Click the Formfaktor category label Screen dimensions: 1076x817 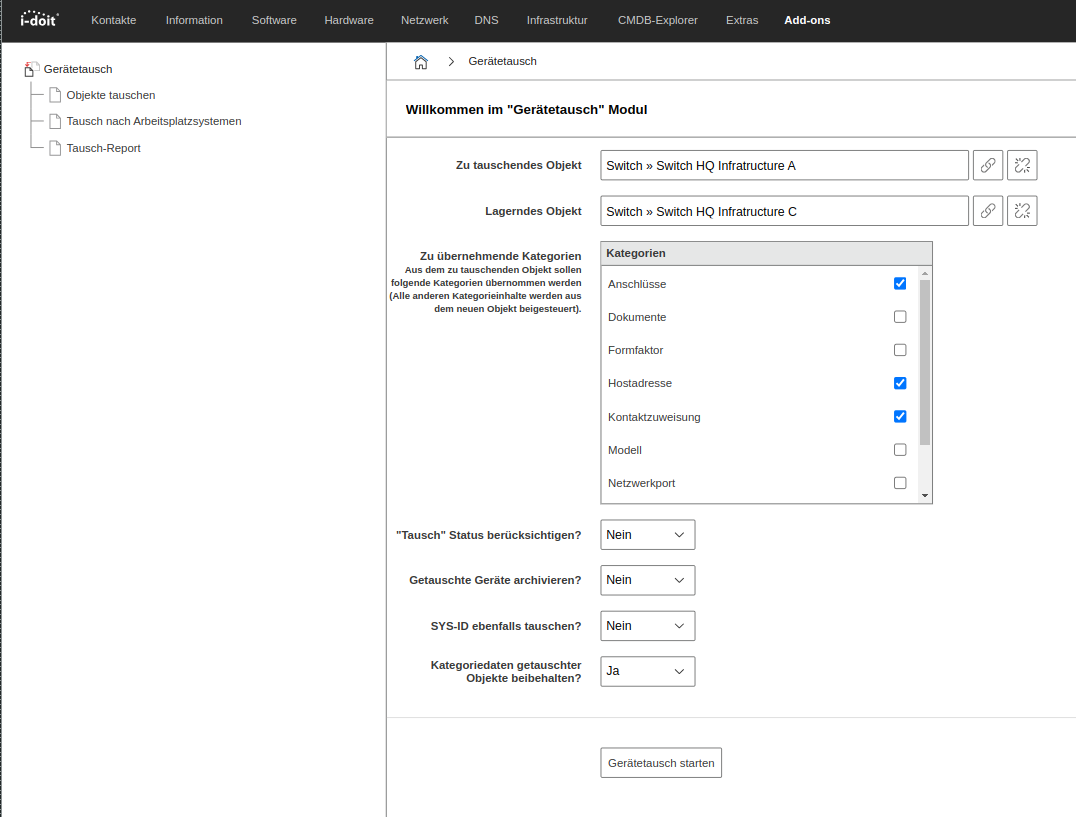pyautogui.click(x=635, y=350)
